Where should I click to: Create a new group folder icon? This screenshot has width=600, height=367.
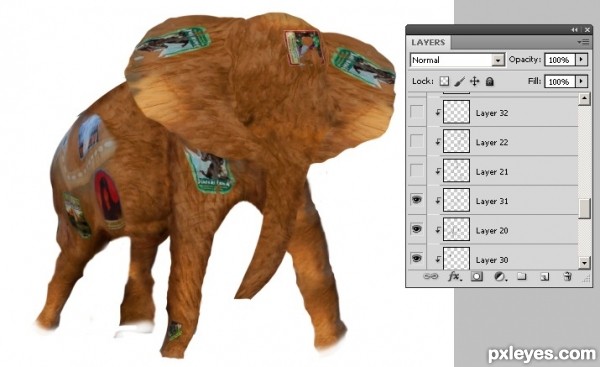pyautogui.click(x=522, y=276)
